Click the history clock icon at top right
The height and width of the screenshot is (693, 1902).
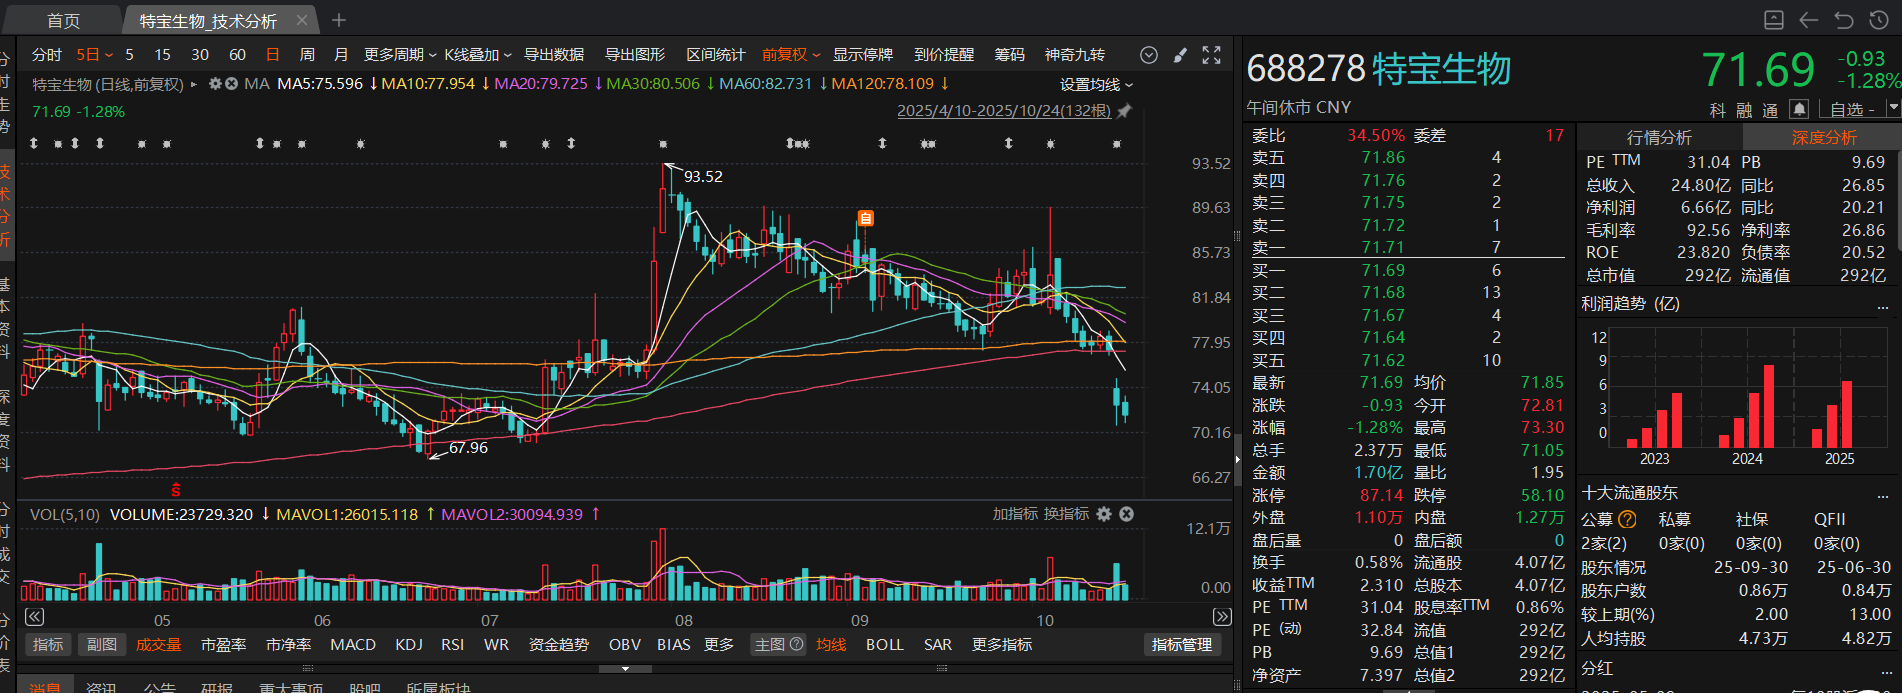1878,20
